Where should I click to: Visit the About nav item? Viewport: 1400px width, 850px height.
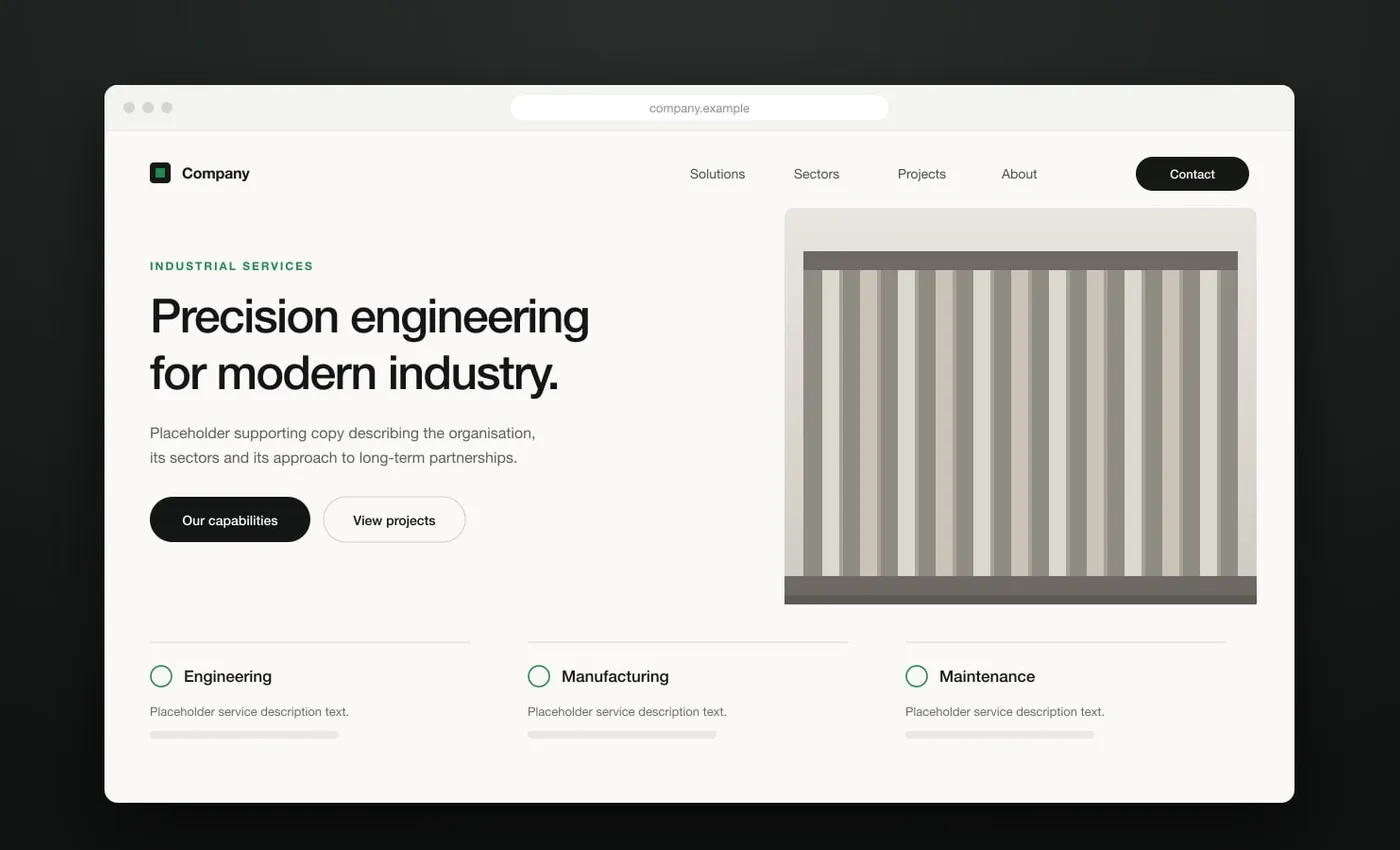click(x=1019, y=174)
